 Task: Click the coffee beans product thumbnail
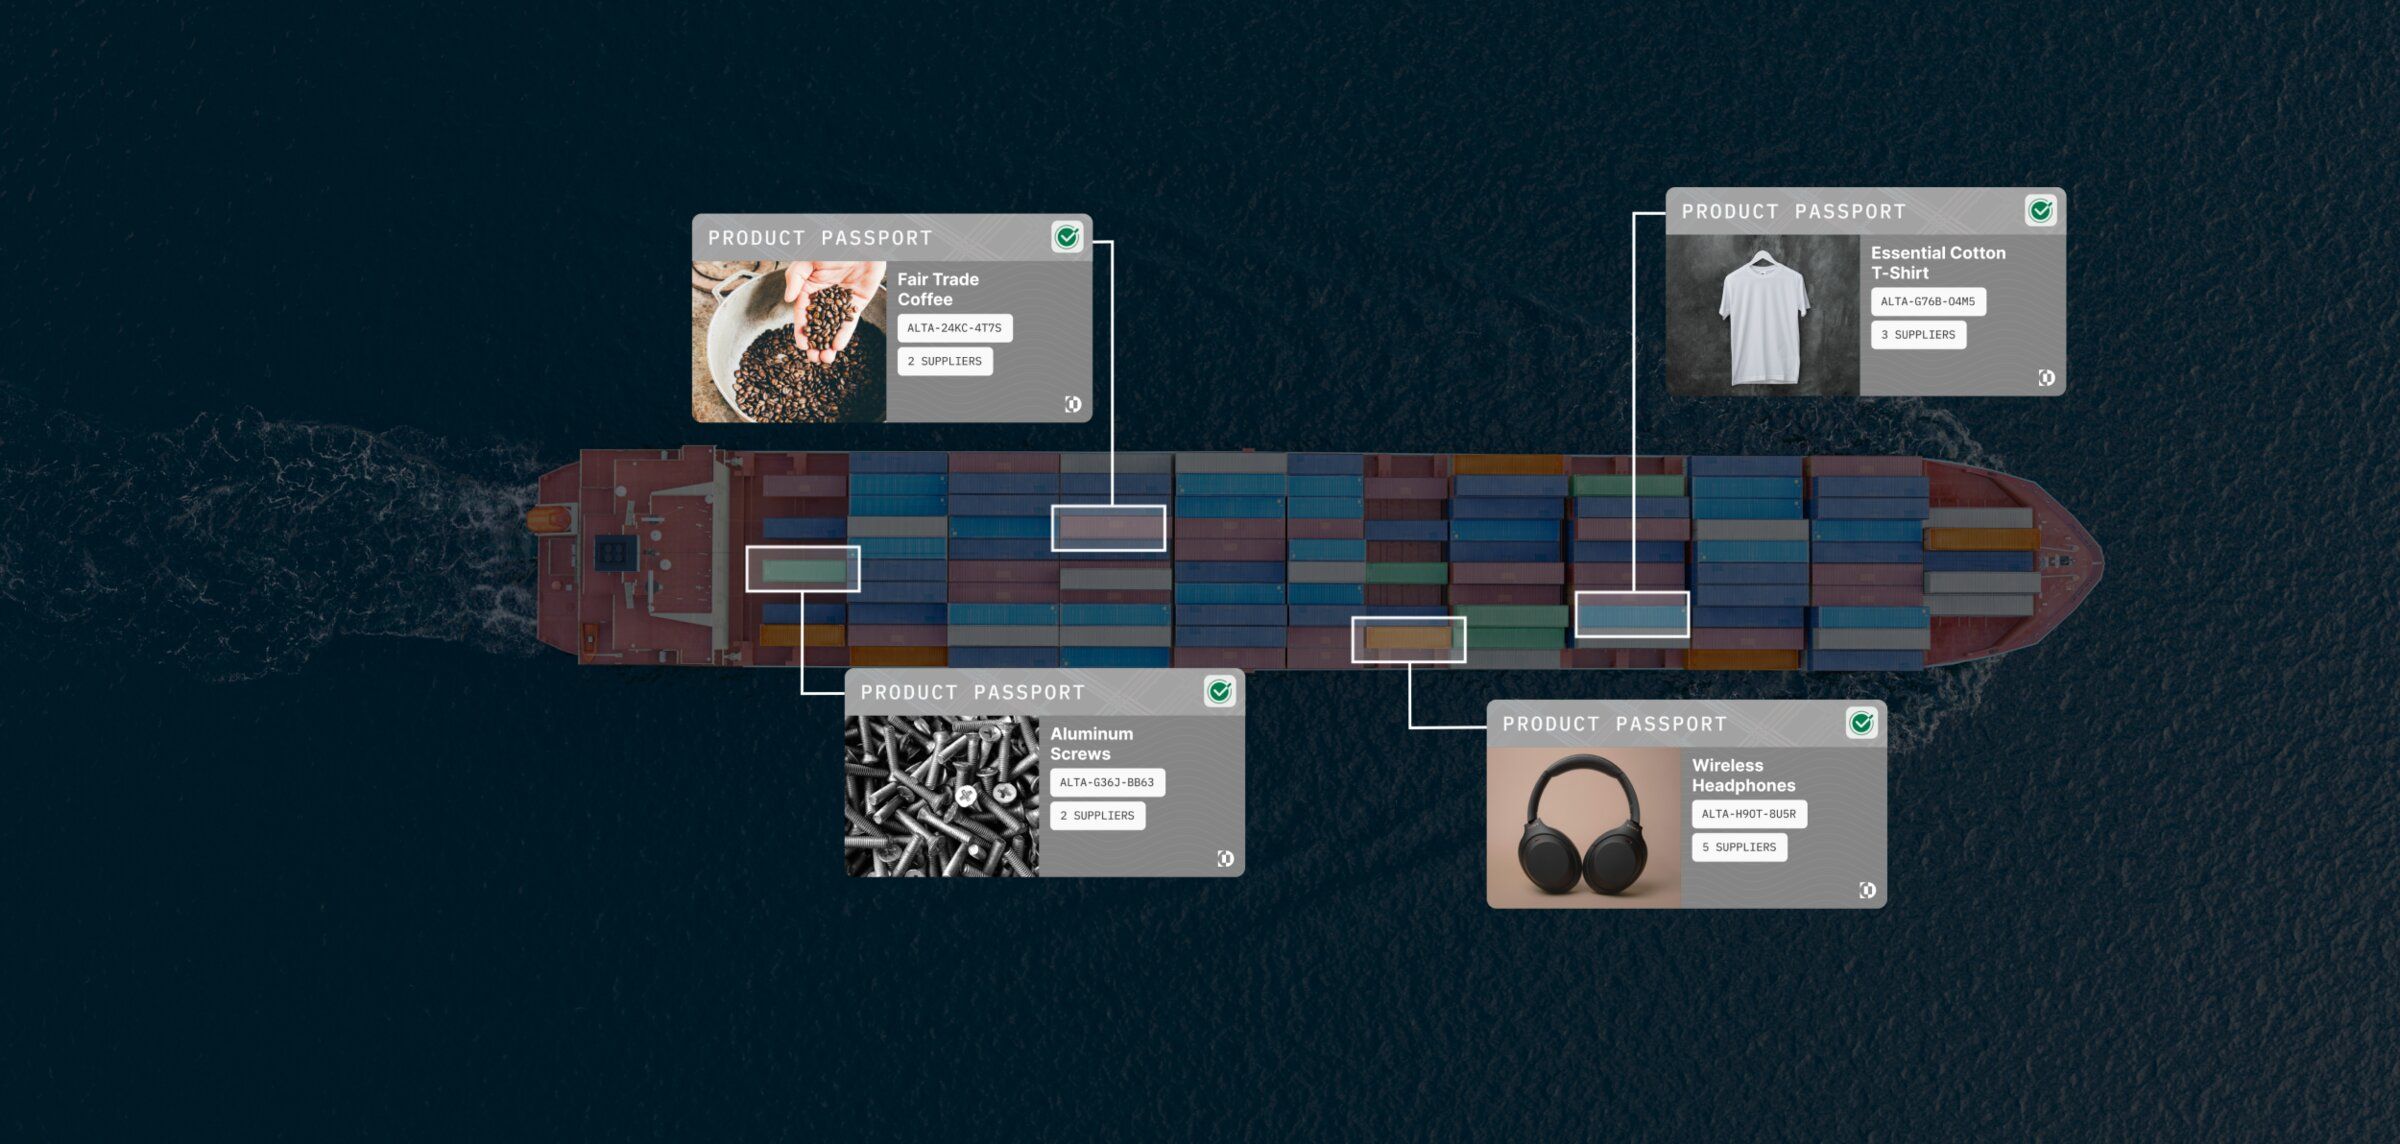(x=789, y=341)
